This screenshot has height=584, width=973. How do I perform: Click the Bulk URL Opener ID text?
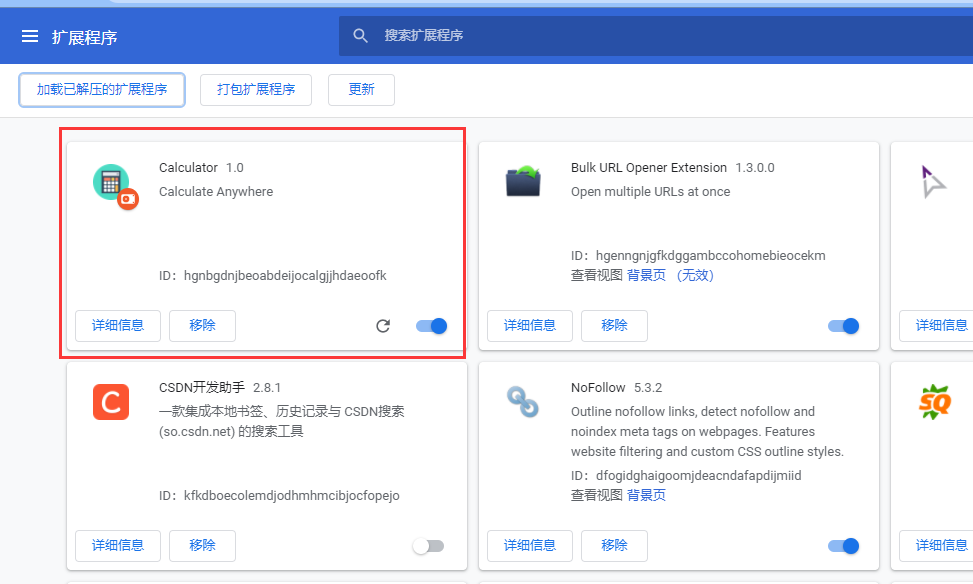point(698,256)
